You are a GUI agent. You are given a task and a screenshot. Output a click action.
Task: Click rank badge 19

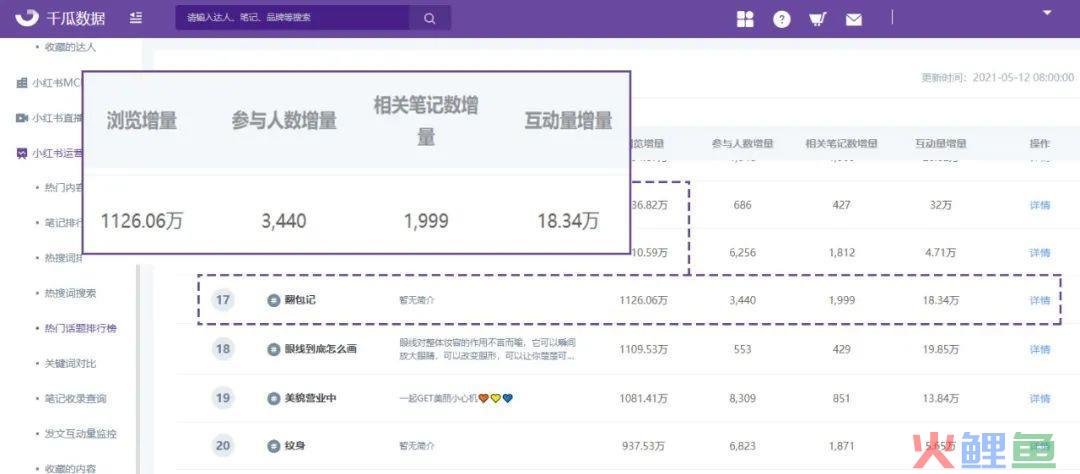[222, 398]
